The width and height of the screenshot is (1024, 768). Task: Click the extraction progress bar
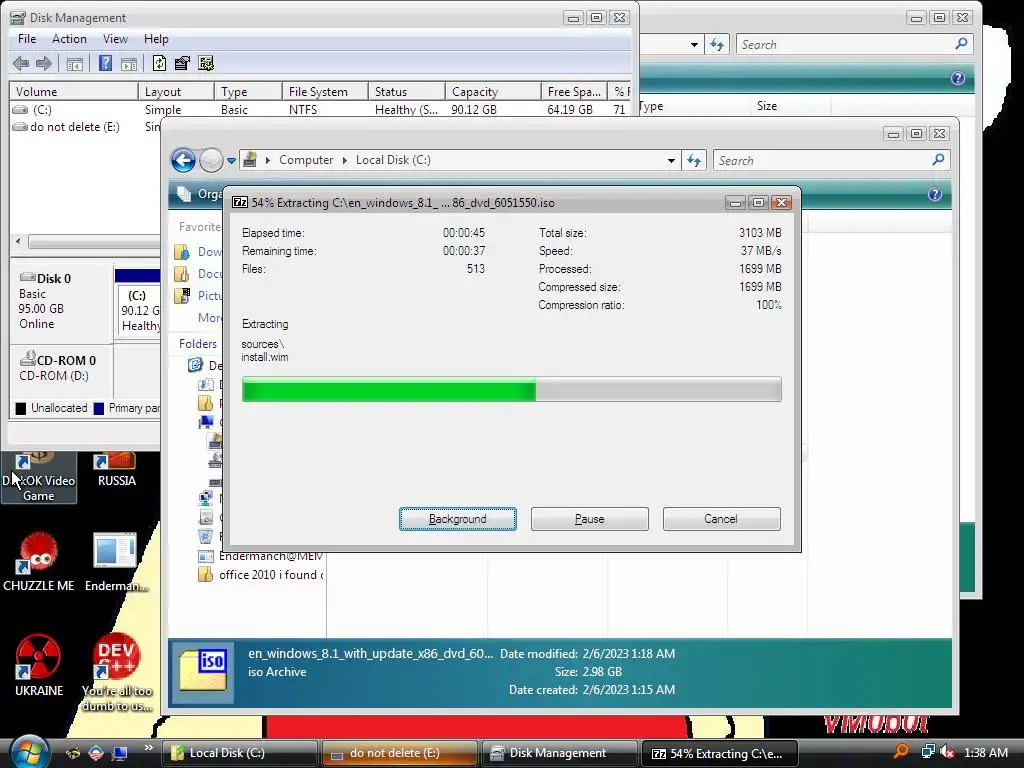click(x=511, y=389)
